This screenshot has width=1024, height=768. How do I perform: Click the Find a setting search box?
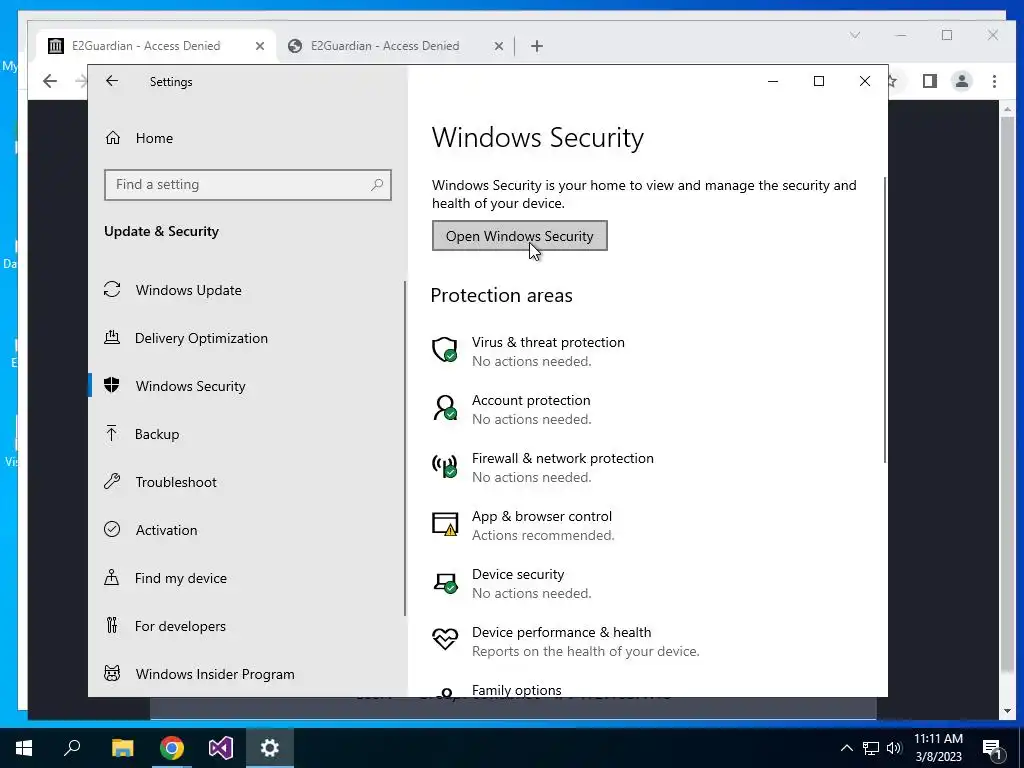click(x=248, y=185)
